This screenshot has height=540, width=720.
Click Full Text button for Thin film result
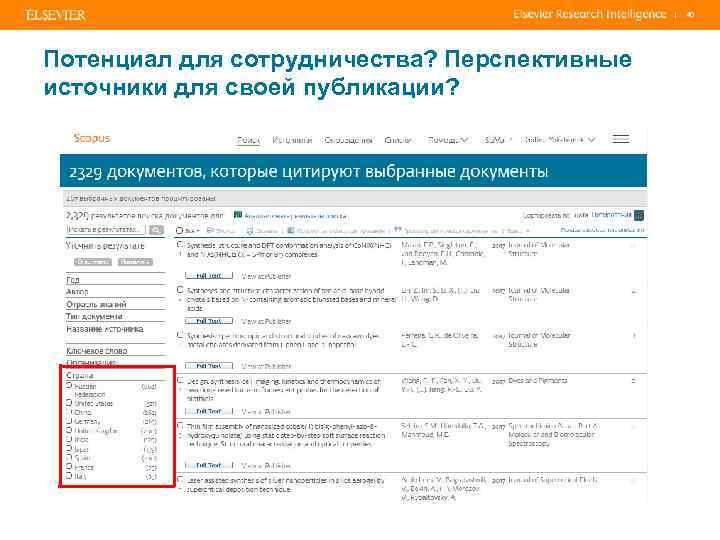tap(208, 465)
